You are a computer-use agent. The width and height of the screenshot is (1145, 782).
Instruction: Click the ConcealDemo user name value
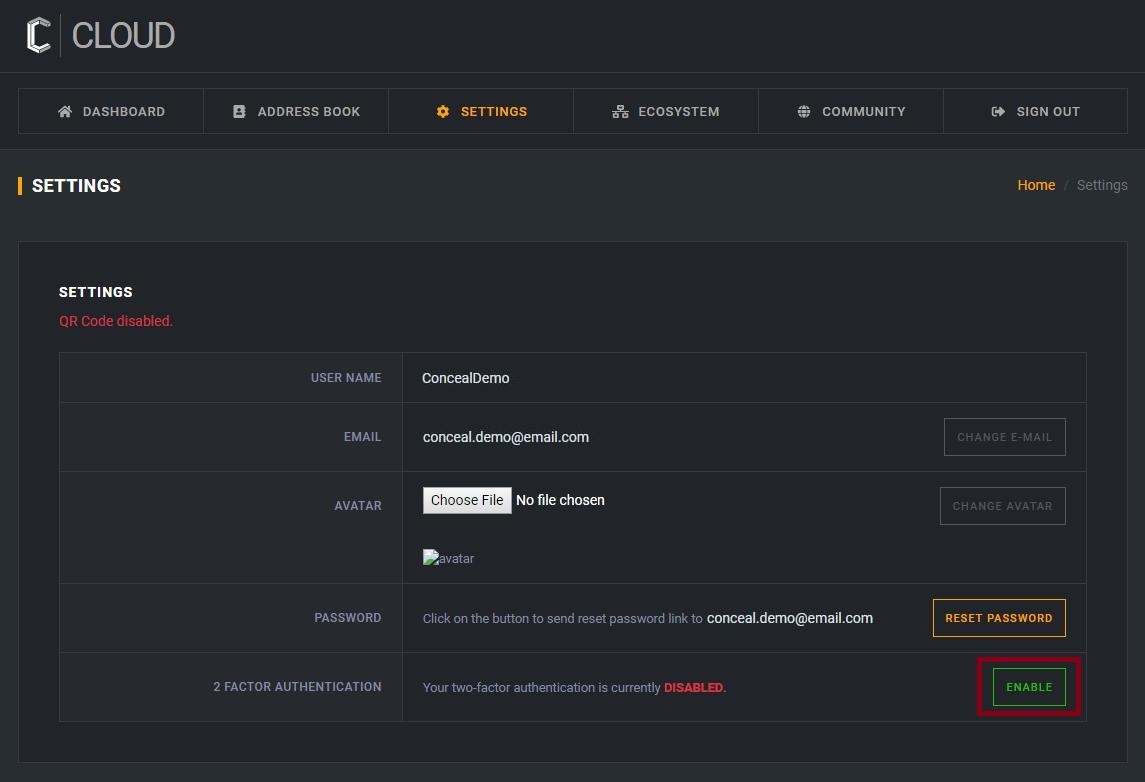(465, 378)
